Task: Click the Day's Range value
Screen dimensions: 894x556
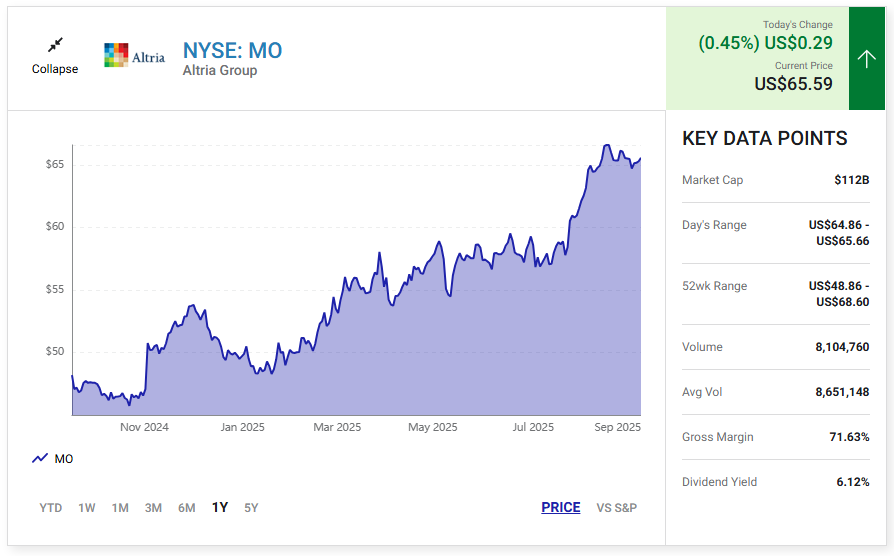Action: click(839, 233)
